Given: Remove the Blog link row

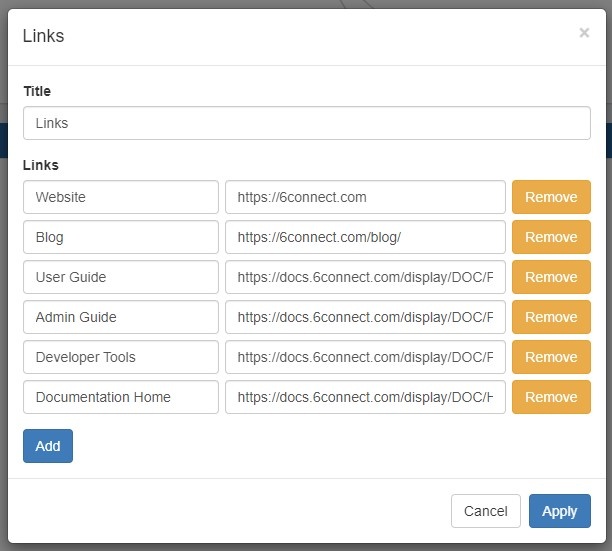Looking at the screenshot, I should click(551, 237).
